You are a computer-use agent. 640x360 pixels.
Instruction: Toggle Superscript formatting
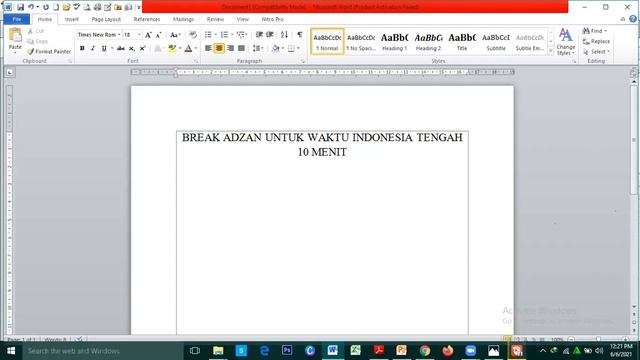(x=142, y=48)
